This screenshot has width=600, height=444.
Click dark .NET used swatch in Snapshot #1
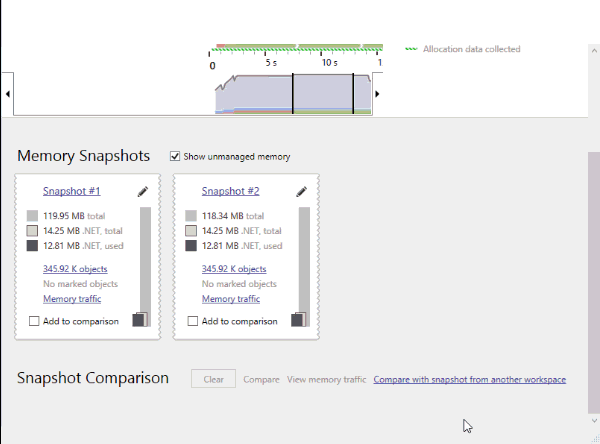(32, 246)
